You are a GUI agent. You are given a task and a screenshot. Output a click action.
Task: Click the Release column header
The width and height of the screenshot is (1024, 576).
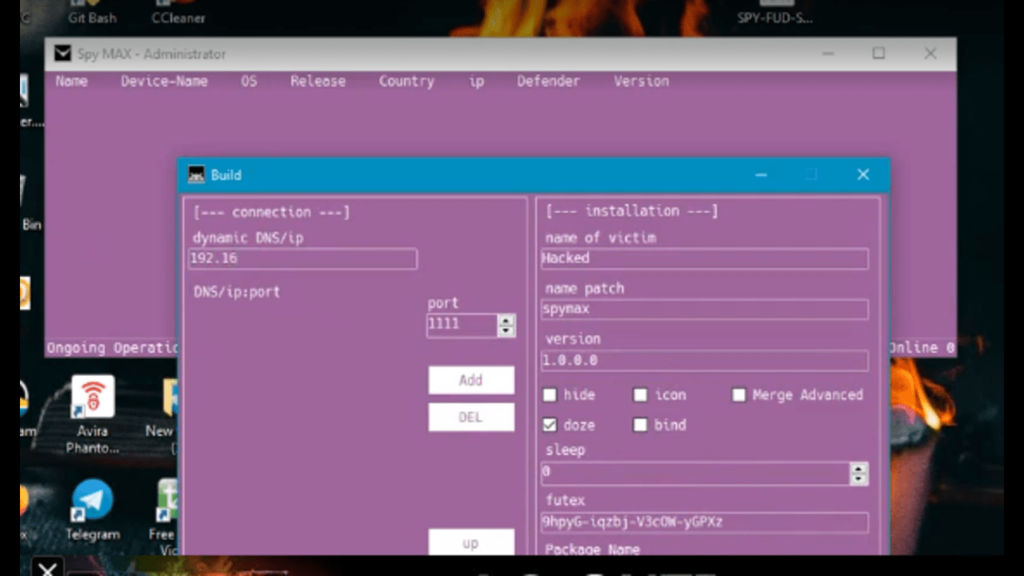pyautogui.click(x=318, y=81)
